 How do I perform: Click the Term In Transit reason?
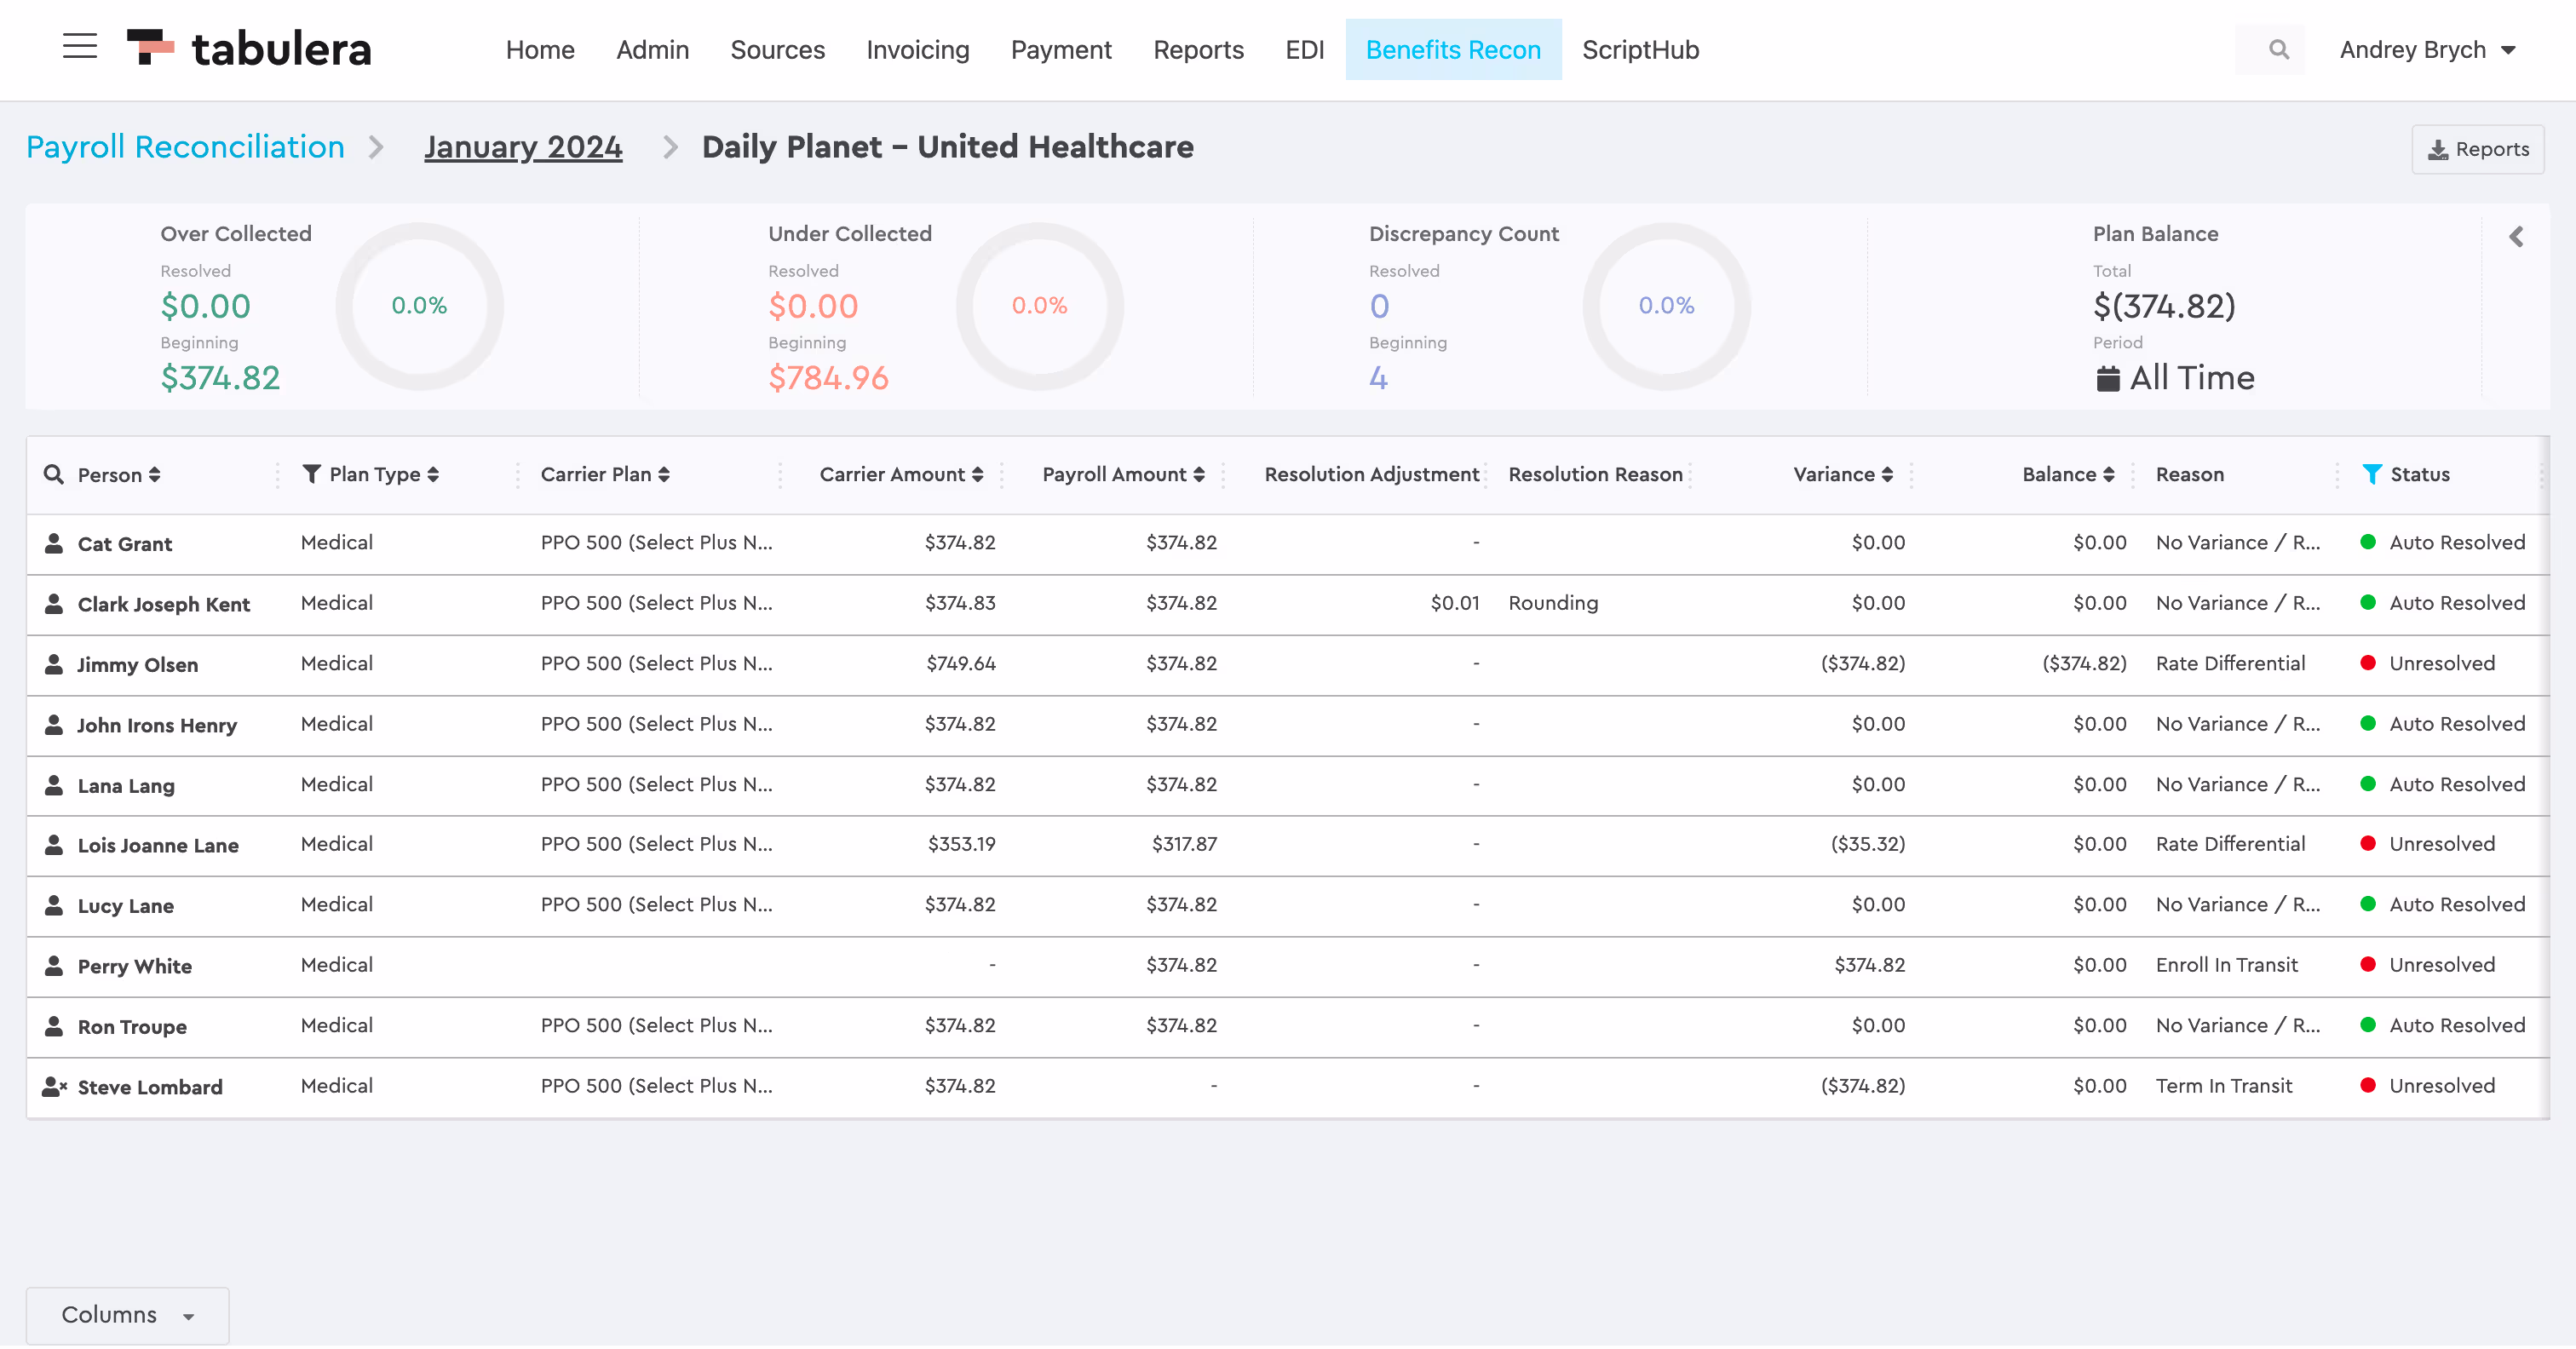[x=2223, y=1086]
